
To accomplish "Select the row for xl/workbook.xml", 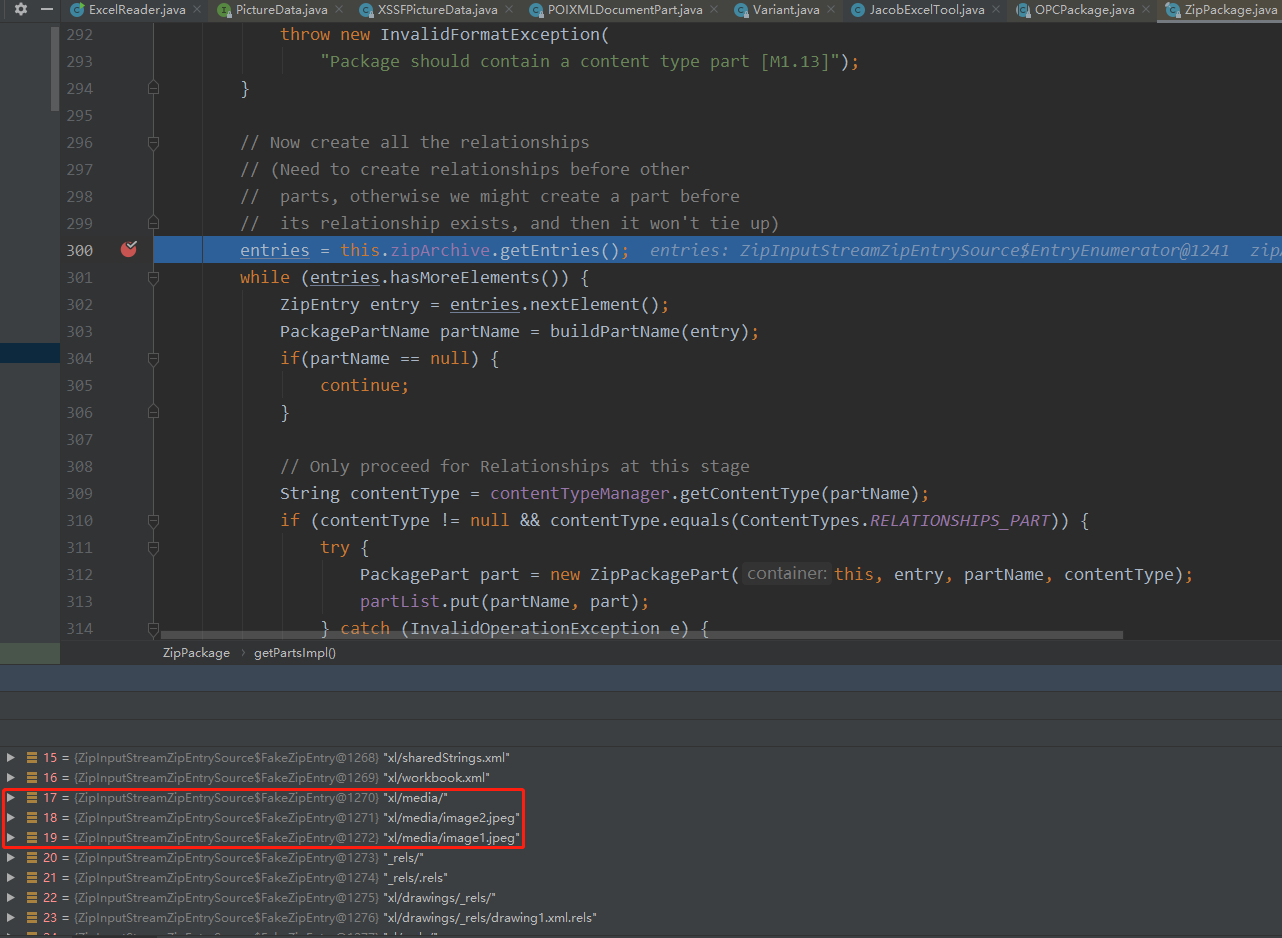I will point(641,778).
